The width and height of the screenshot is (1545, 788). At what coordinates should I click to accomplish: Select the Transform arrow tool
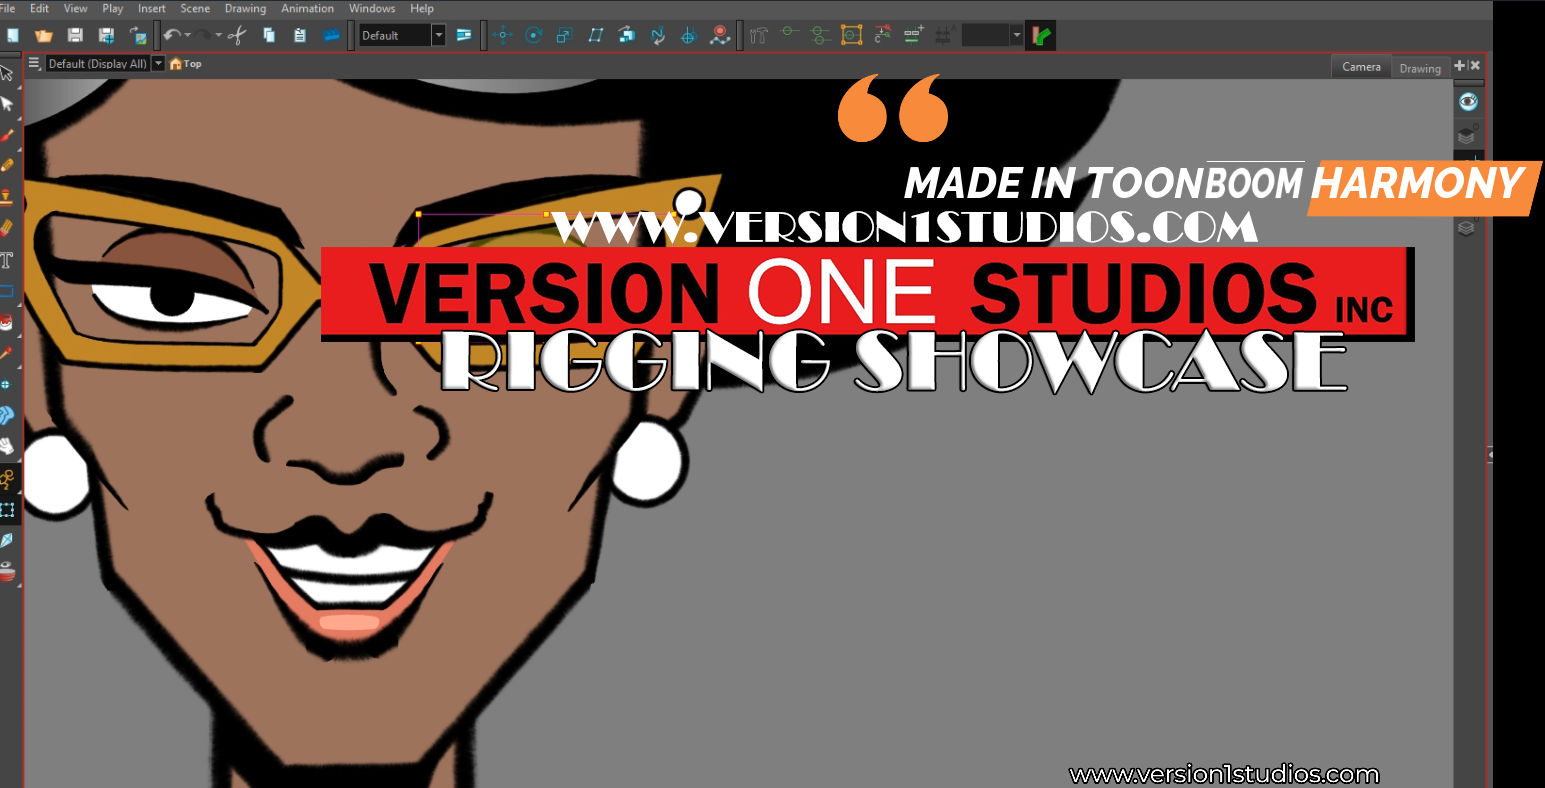click(x=7, y=73)
